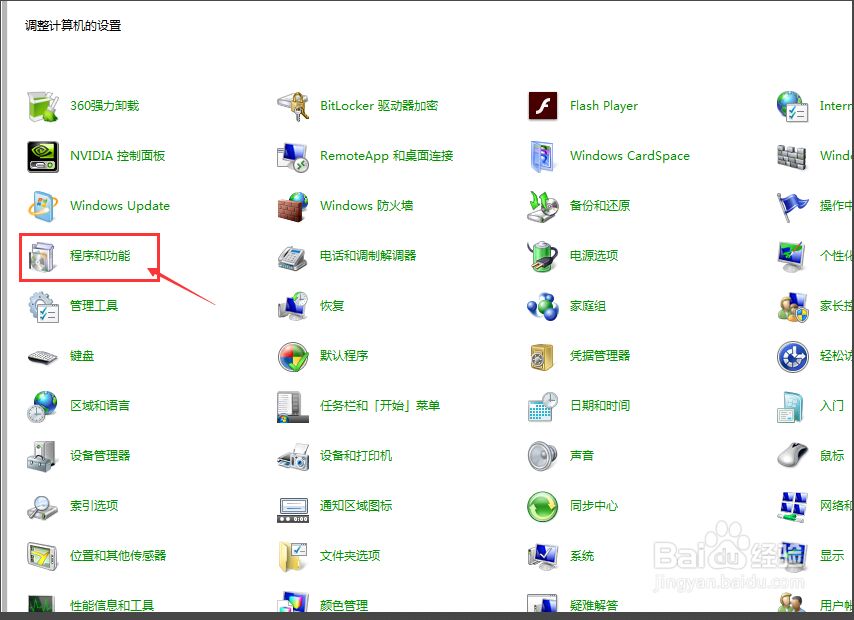Viewport: 854px width, 620px height.
Task: Open the 备份和还原 link
Action: (600, 206)
